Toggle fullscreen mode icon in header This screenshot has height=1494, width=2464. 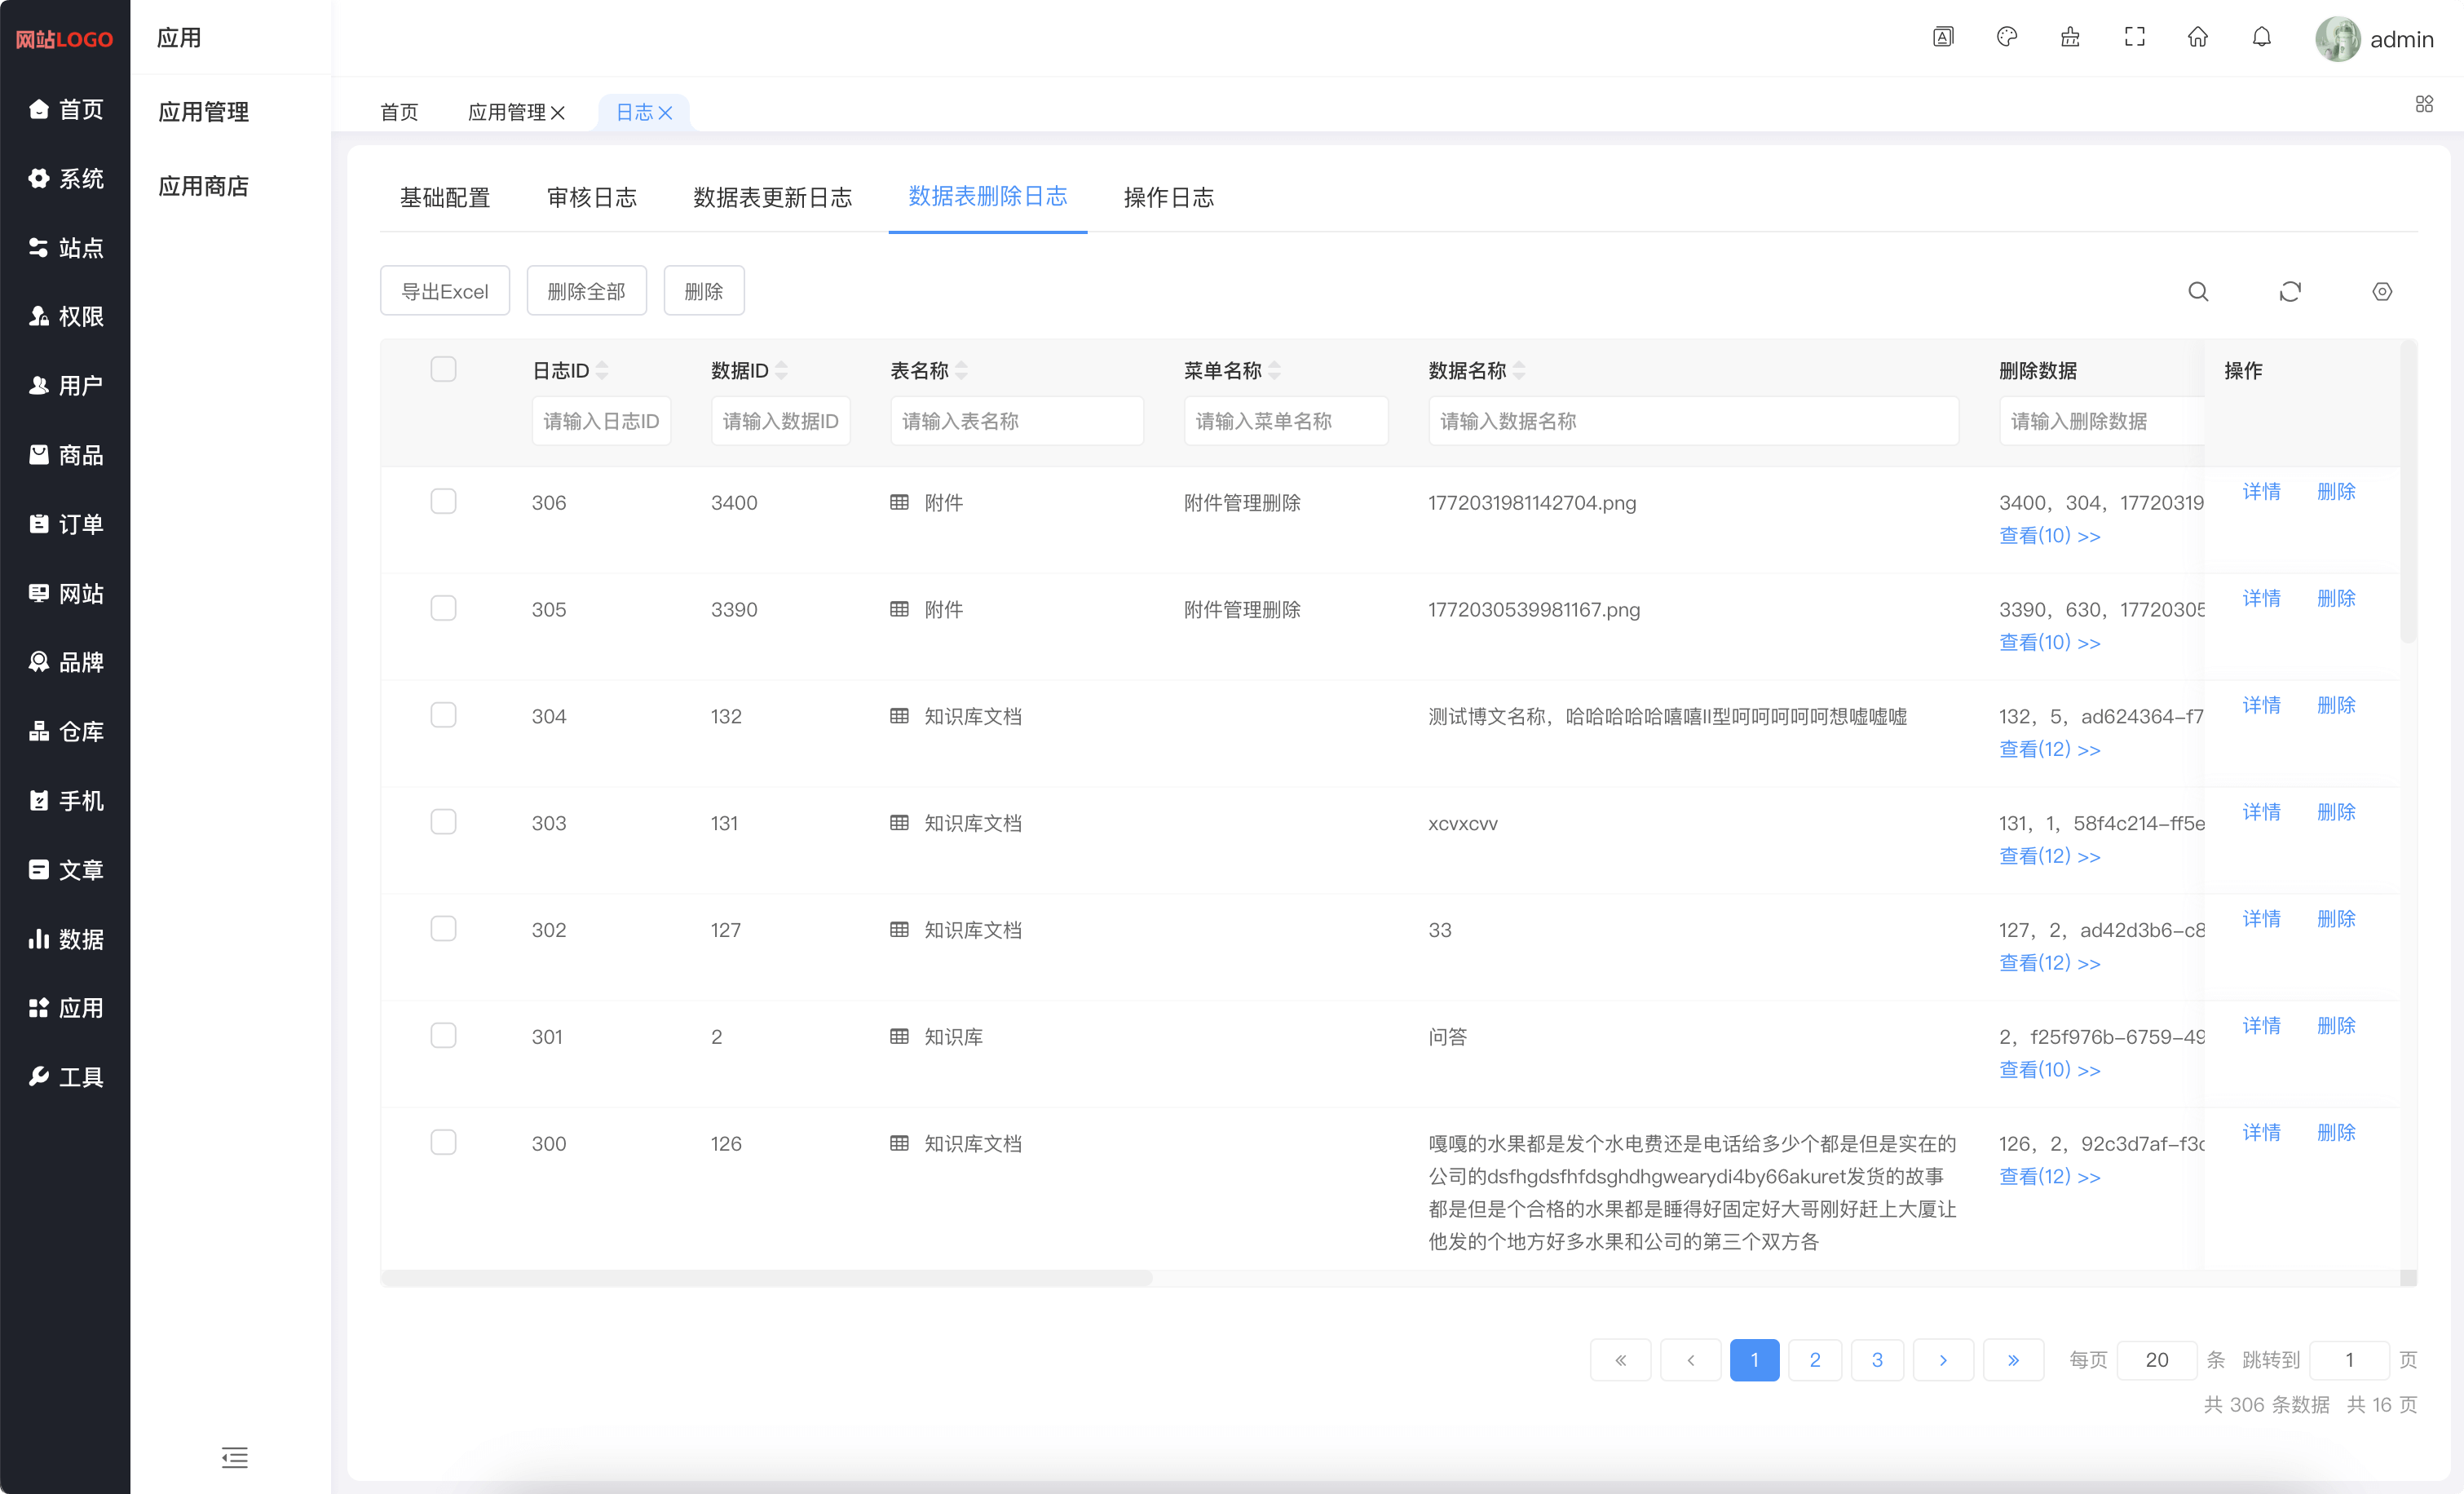(2134, 37)
